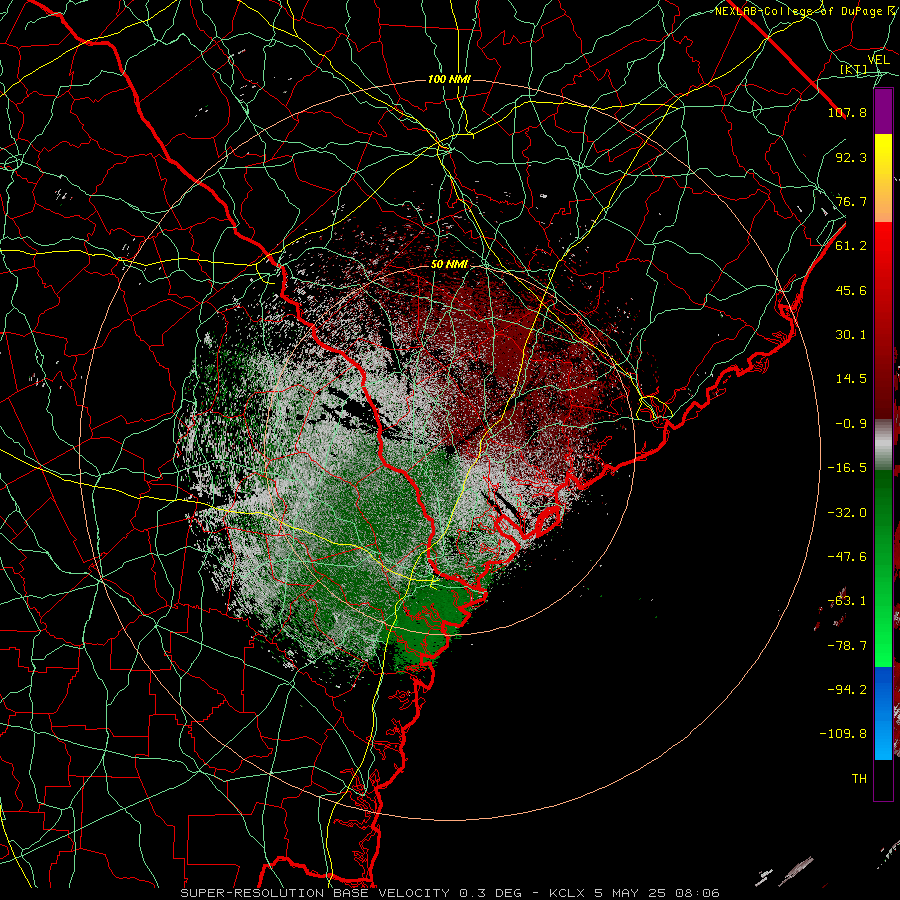Pick the purple segment of velocity color bar
This screenshot has height=900, width=900.
pos(883,111)
